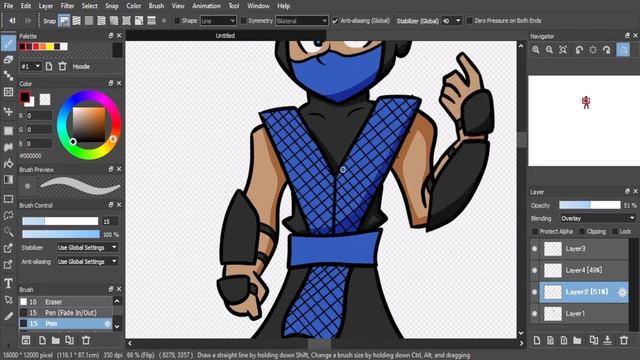Select the Eyedropper tool
This screenshot has height=360, width=640.
click(8, 316)
